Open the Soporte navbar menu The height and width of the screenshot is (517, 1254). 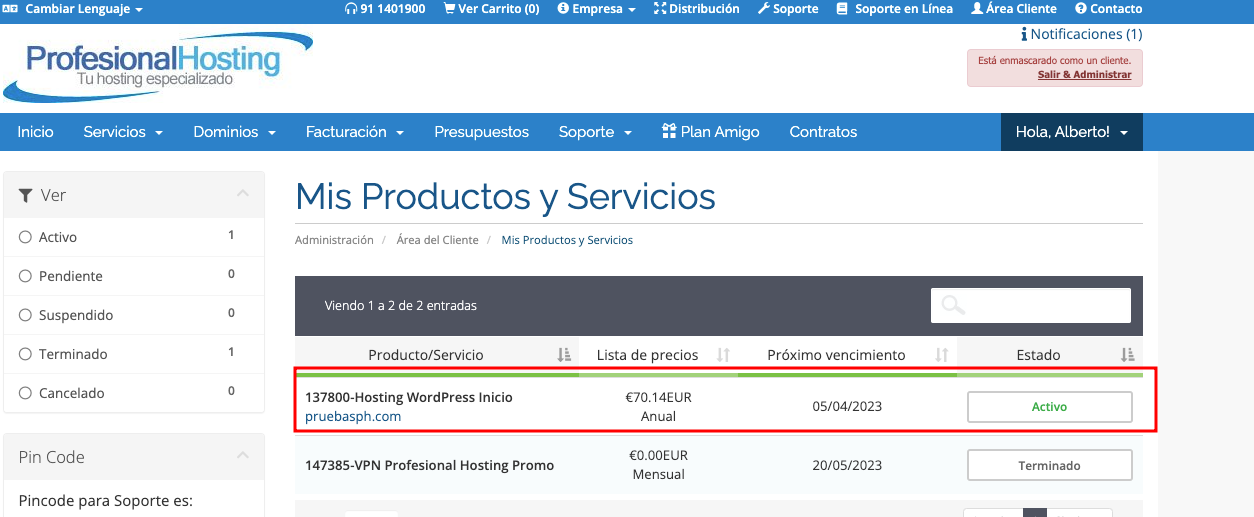tap(595, 132)
